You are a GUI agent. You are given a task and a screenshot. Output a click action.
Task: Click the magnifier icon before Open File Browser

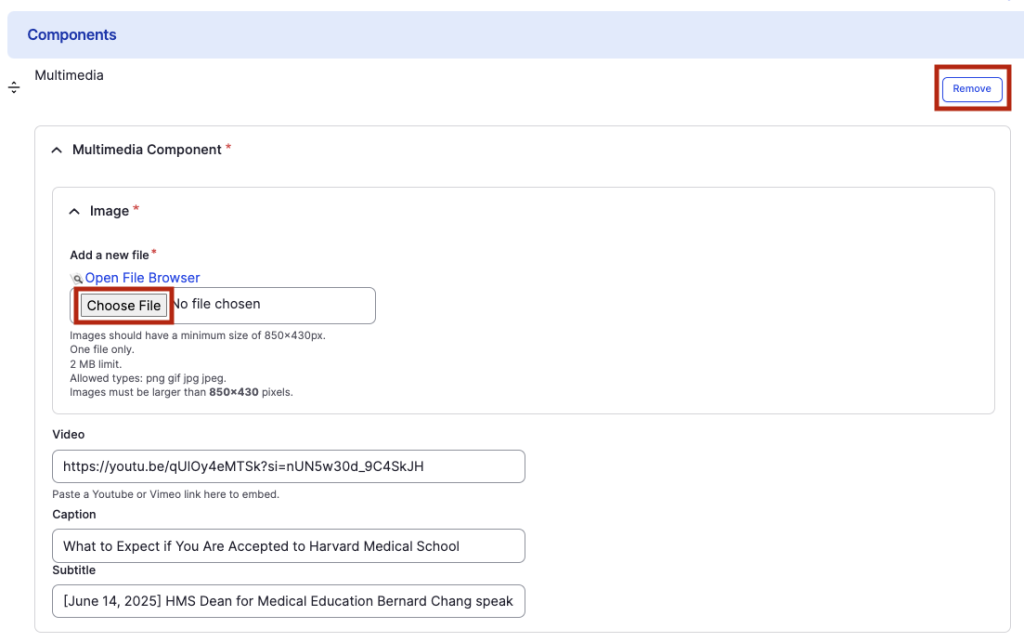[77, 278]
